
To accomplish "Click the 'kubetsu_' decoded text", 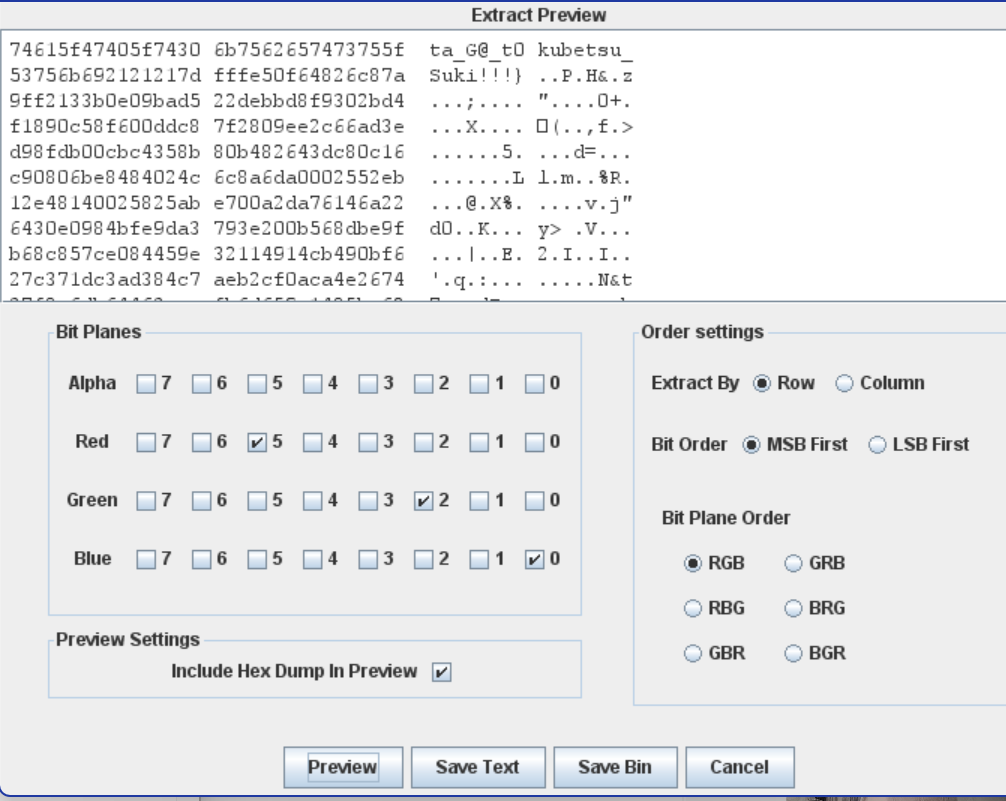I will pos(585,50).
